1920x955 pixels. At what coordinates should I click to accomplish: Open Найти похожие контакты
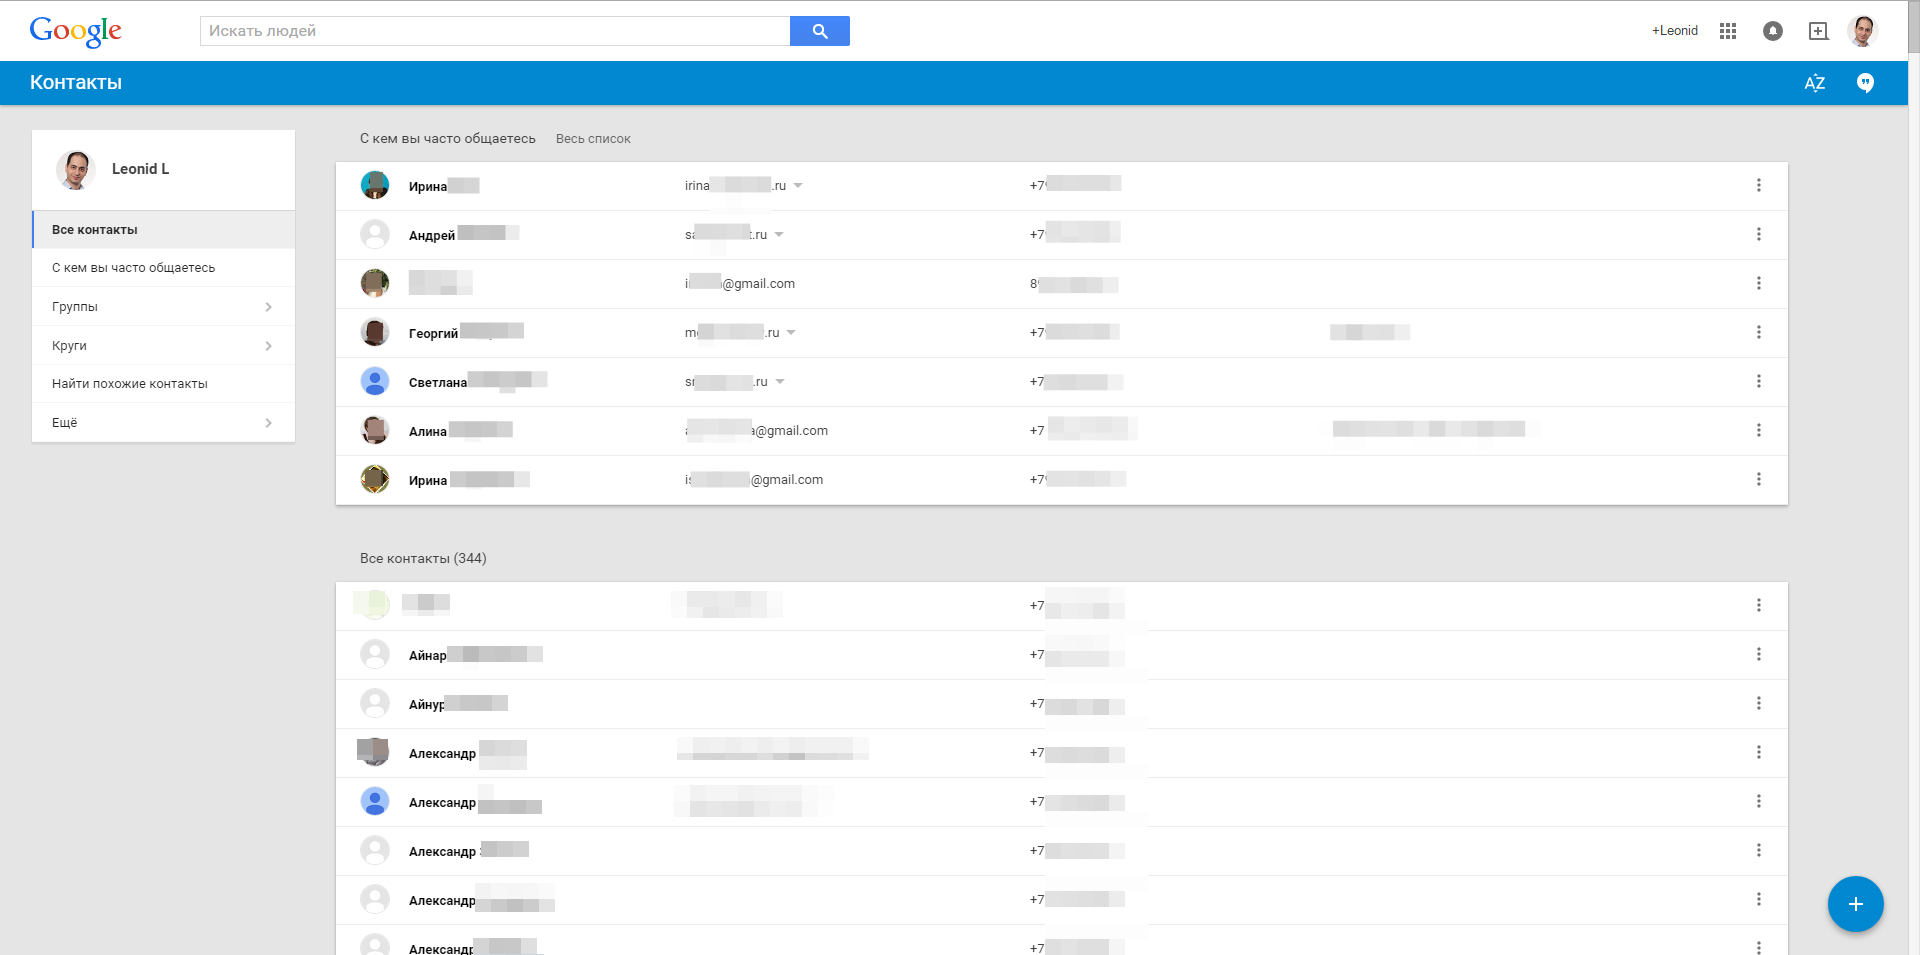click(x=129, y=383)
